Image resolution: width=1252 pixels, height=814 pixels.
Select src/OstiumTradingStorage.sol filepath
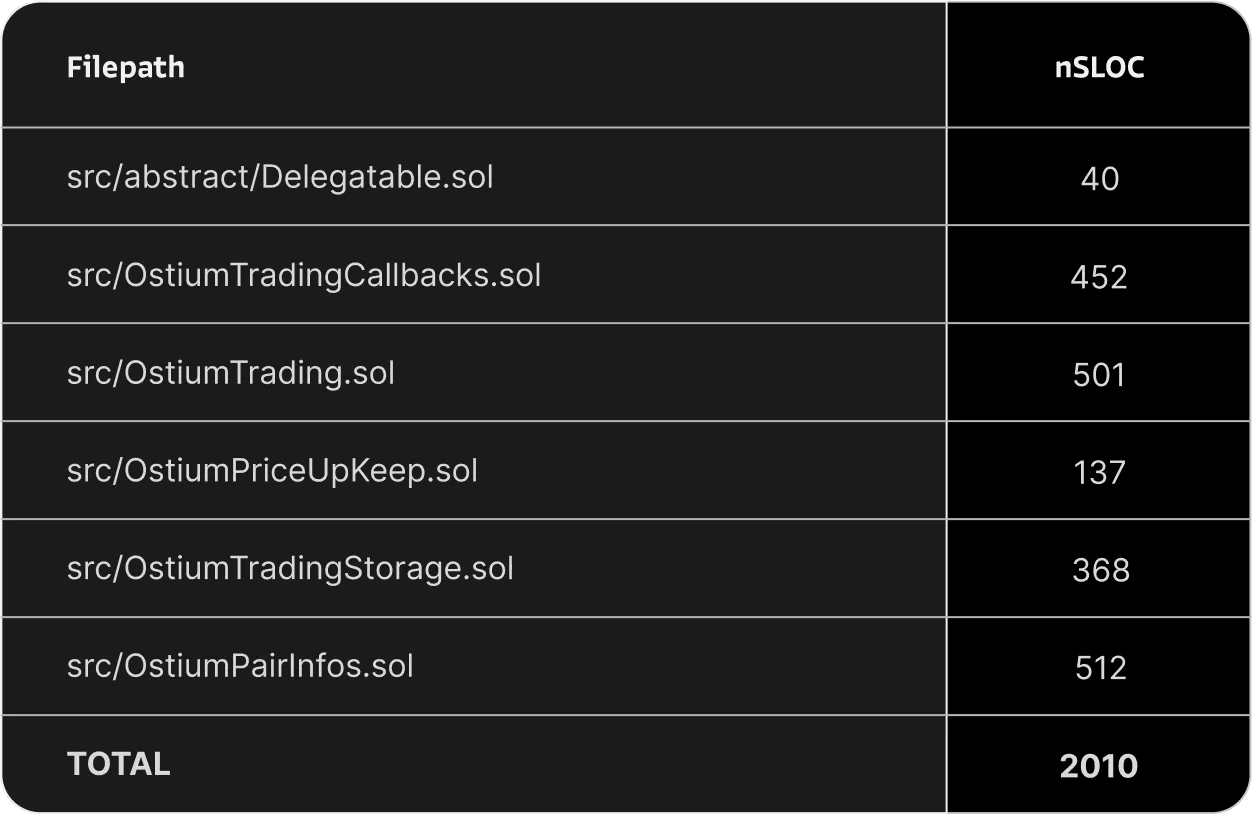(290, 569)
